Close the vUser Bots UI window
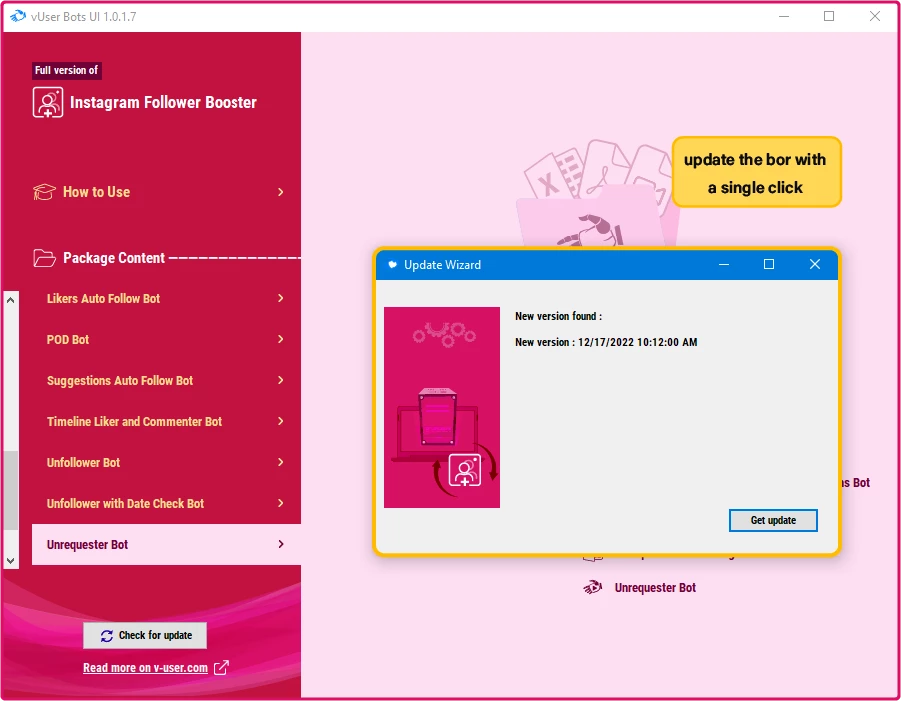901x701 pixels. 875,16
